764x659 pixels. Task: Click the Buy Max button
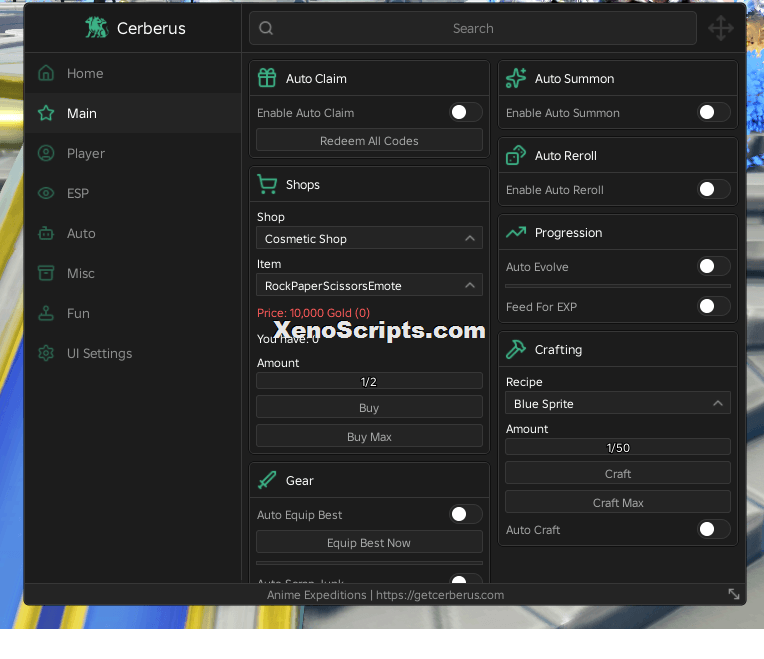pos(369,436)
